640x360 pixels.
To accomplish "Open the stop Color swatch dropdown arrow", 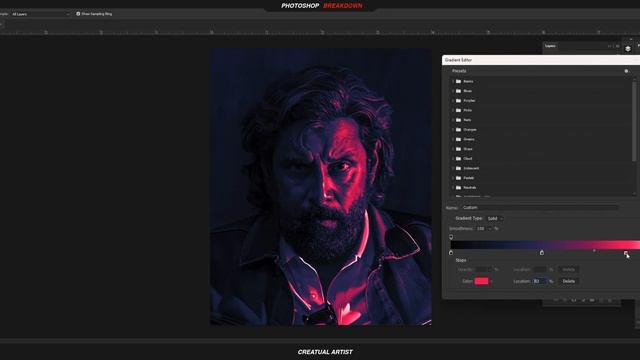I will [x=491, y=281].
